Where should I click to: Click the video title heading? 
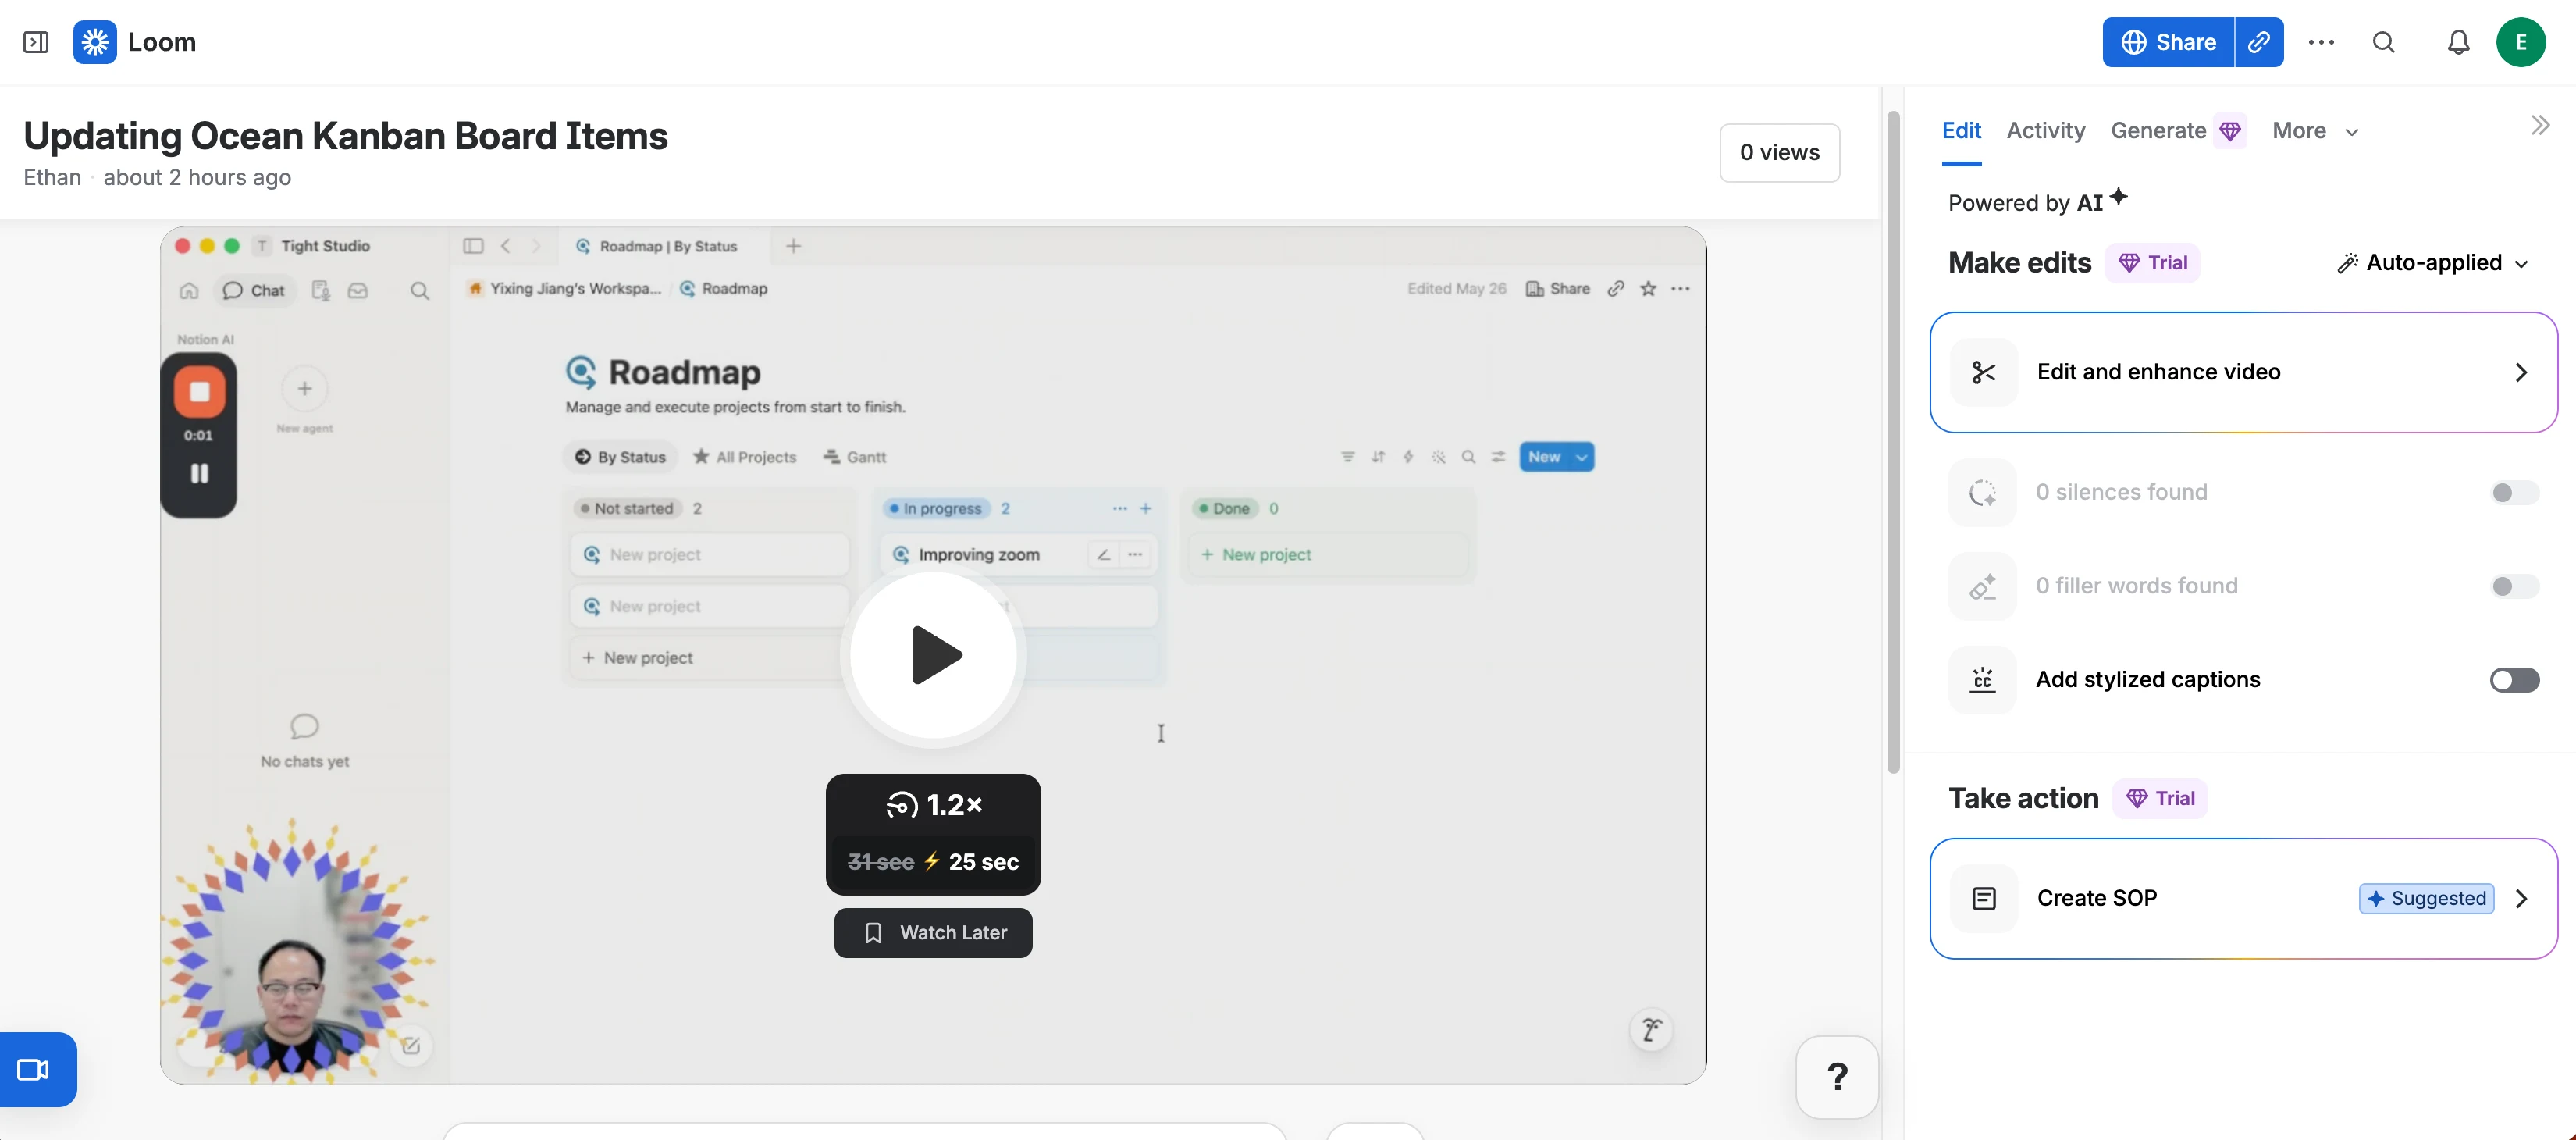tap(345, 136)
